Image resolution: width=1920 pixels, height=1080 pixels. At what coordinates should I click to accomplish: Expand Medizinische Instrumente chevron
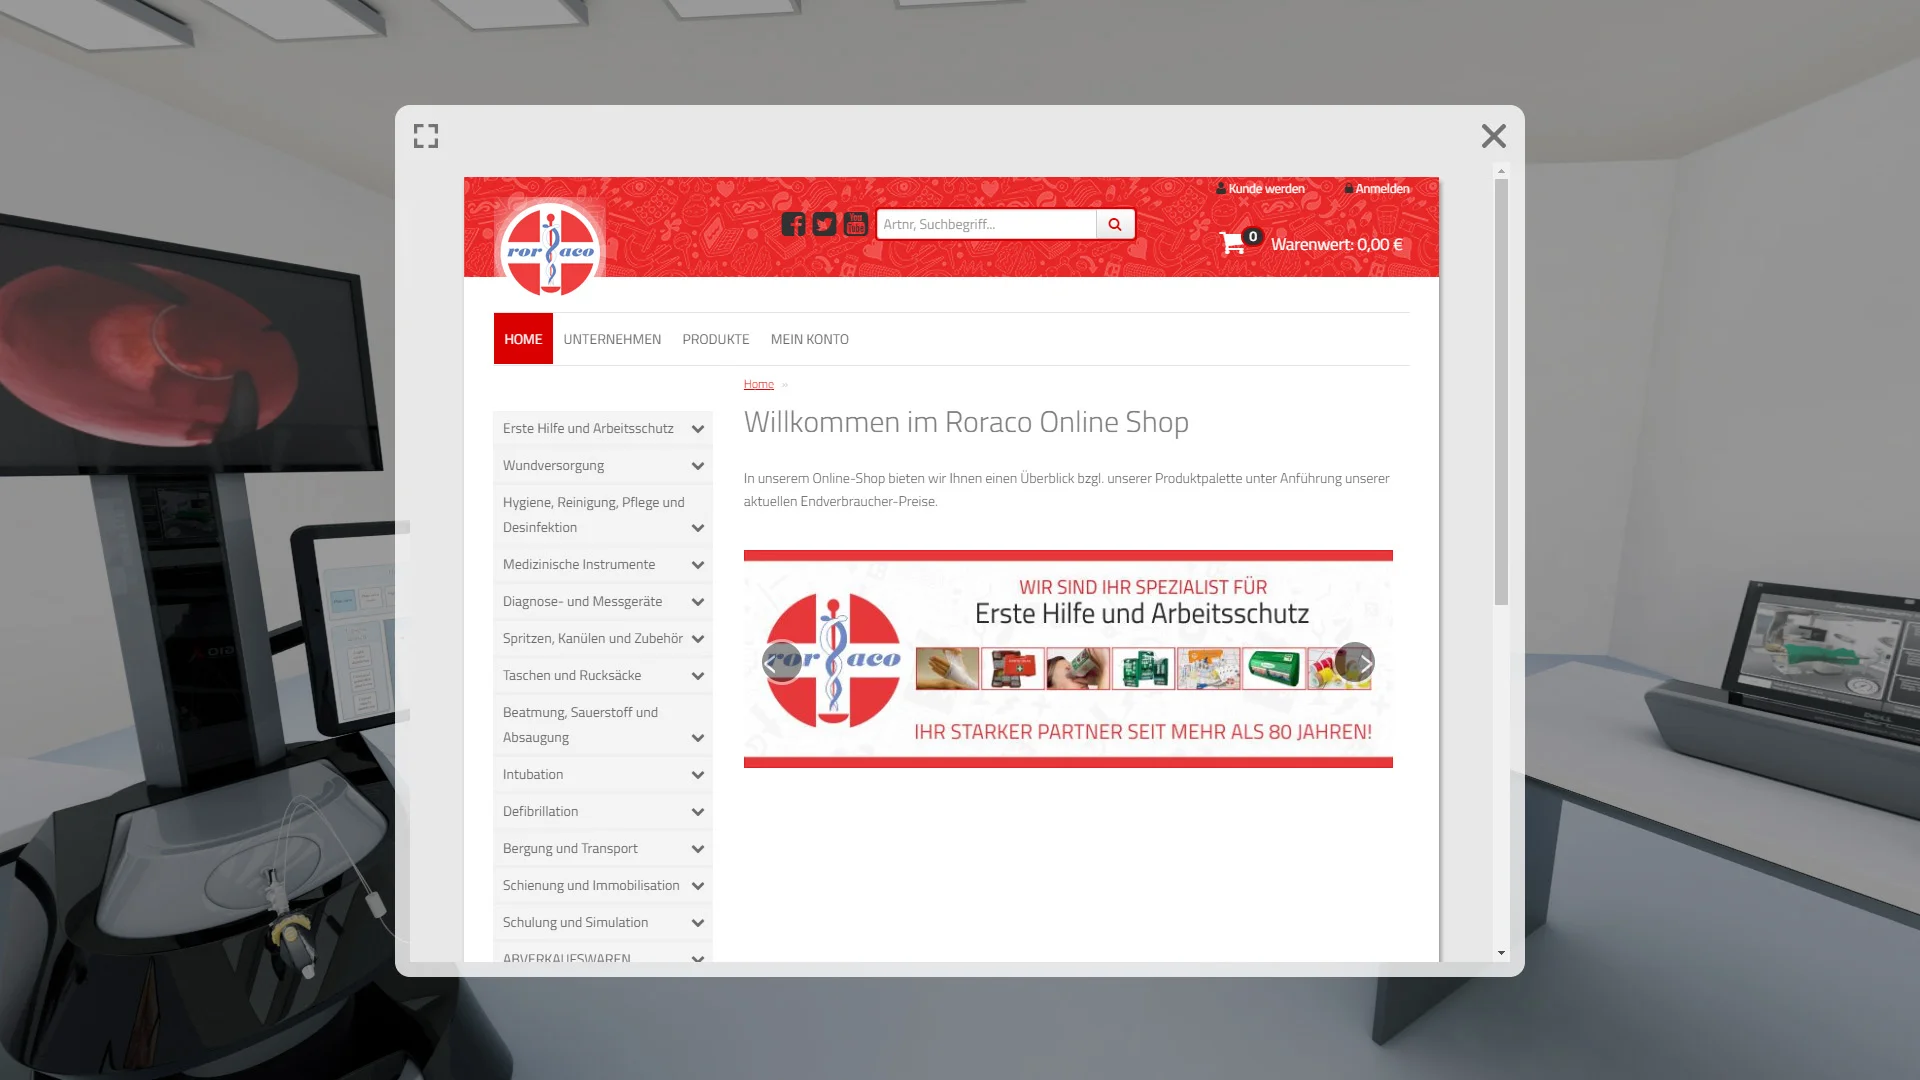(x=698, y=565)
